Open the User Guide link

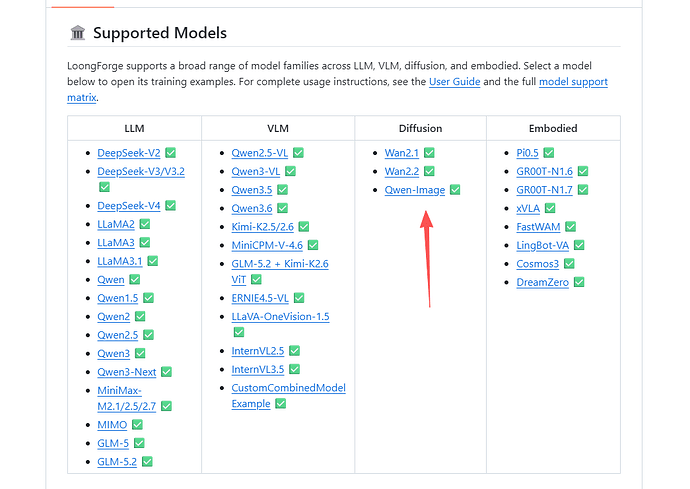pos(455,82)
